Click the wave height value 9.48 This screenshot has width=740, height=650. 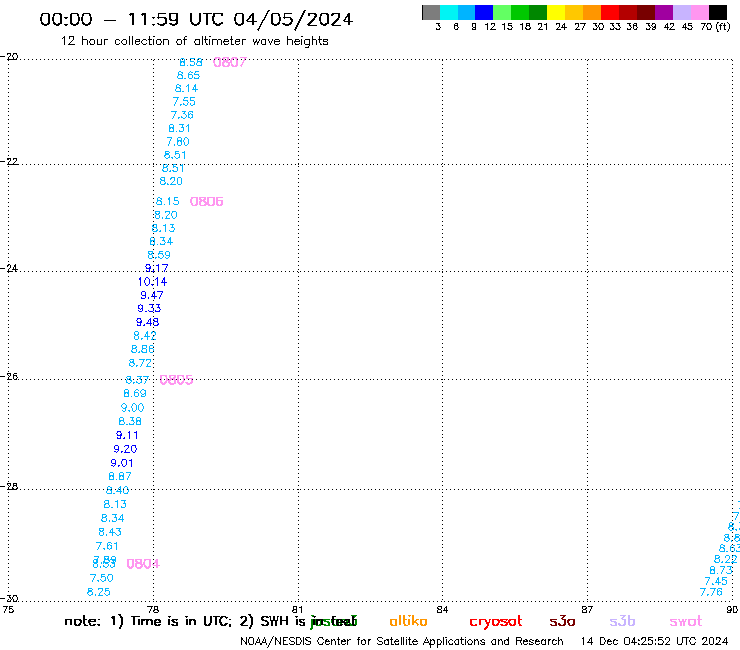147,322
